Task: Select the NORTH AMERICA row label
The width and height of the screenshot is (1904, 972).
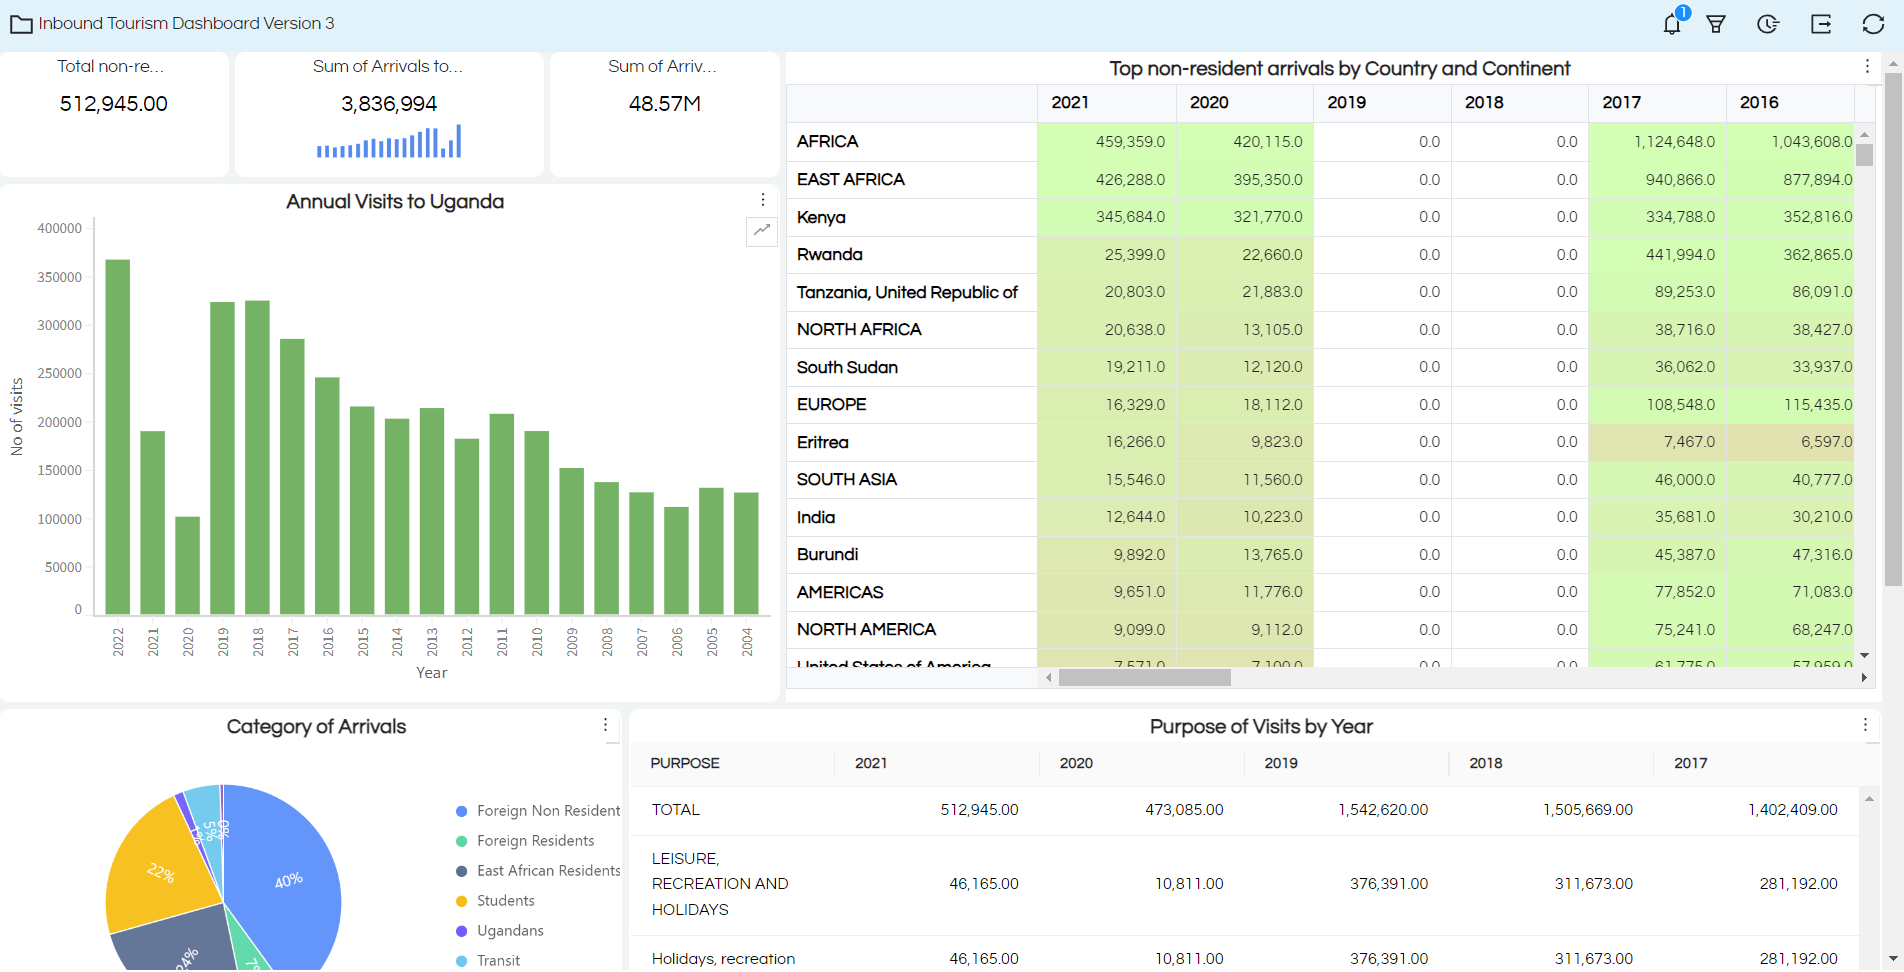Action: click(x=866, y=630)
